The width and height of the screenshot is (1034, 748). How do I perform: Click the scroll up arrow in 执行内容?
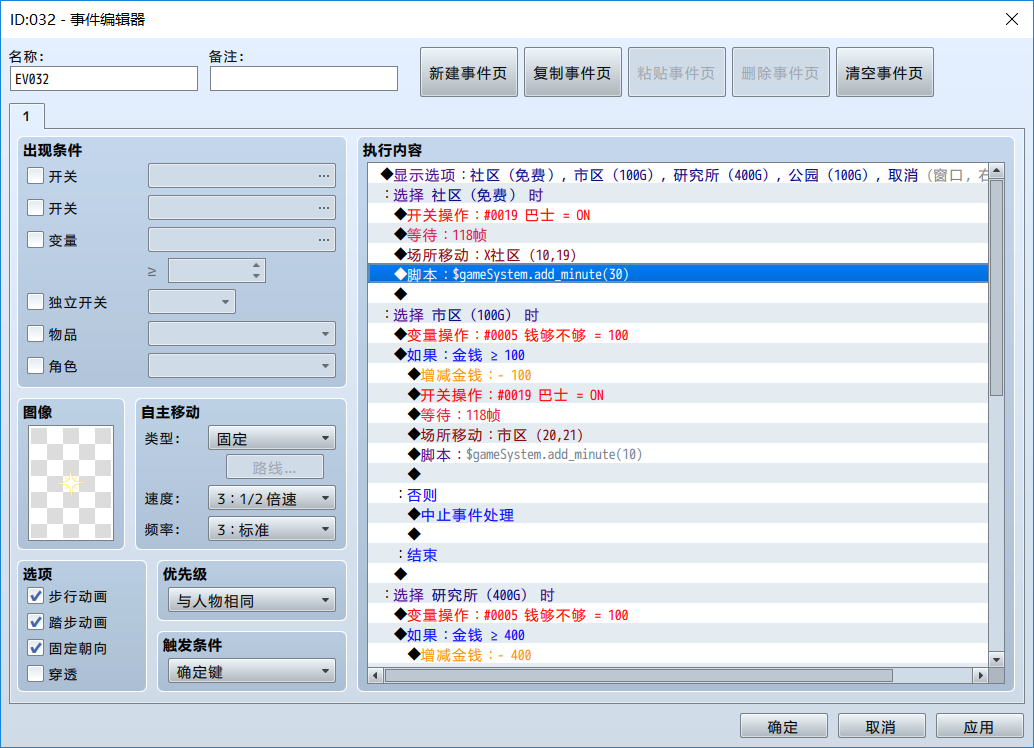click(x=996, y=171)
